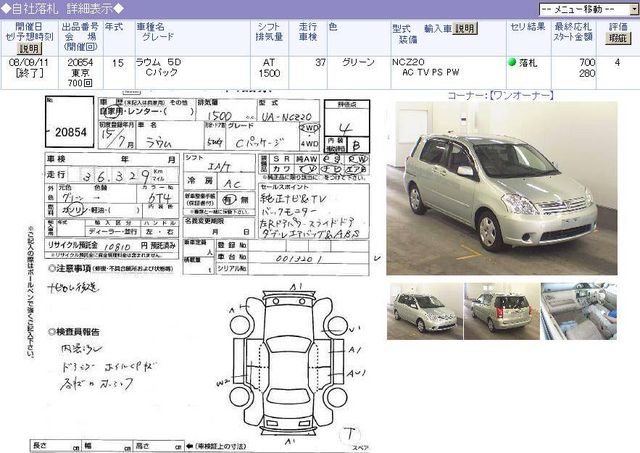Click the 落札 result text

(x=528, y=63)
